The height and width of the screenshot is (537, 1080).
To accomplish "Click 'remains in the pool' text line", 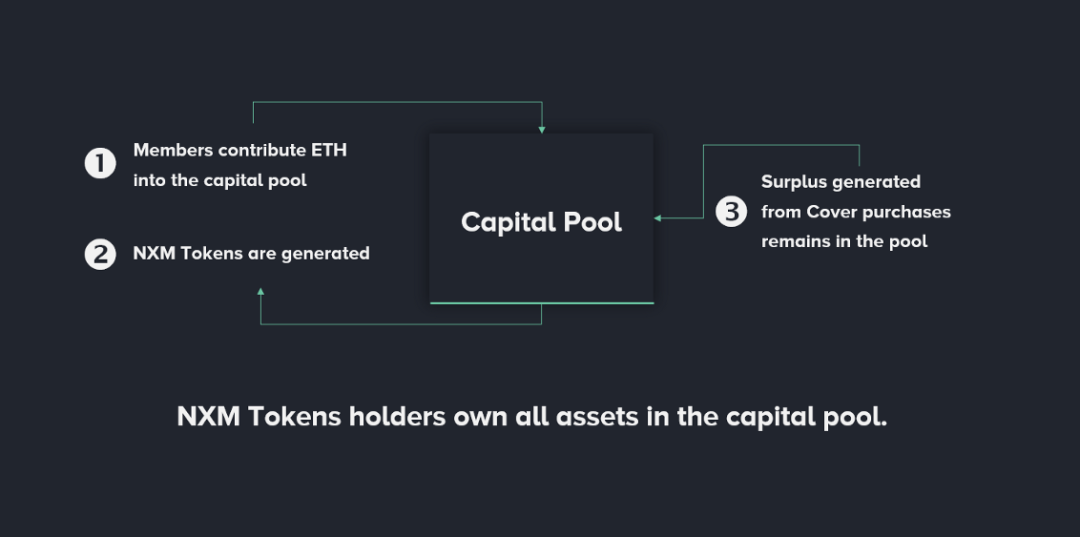I will 844,241.
